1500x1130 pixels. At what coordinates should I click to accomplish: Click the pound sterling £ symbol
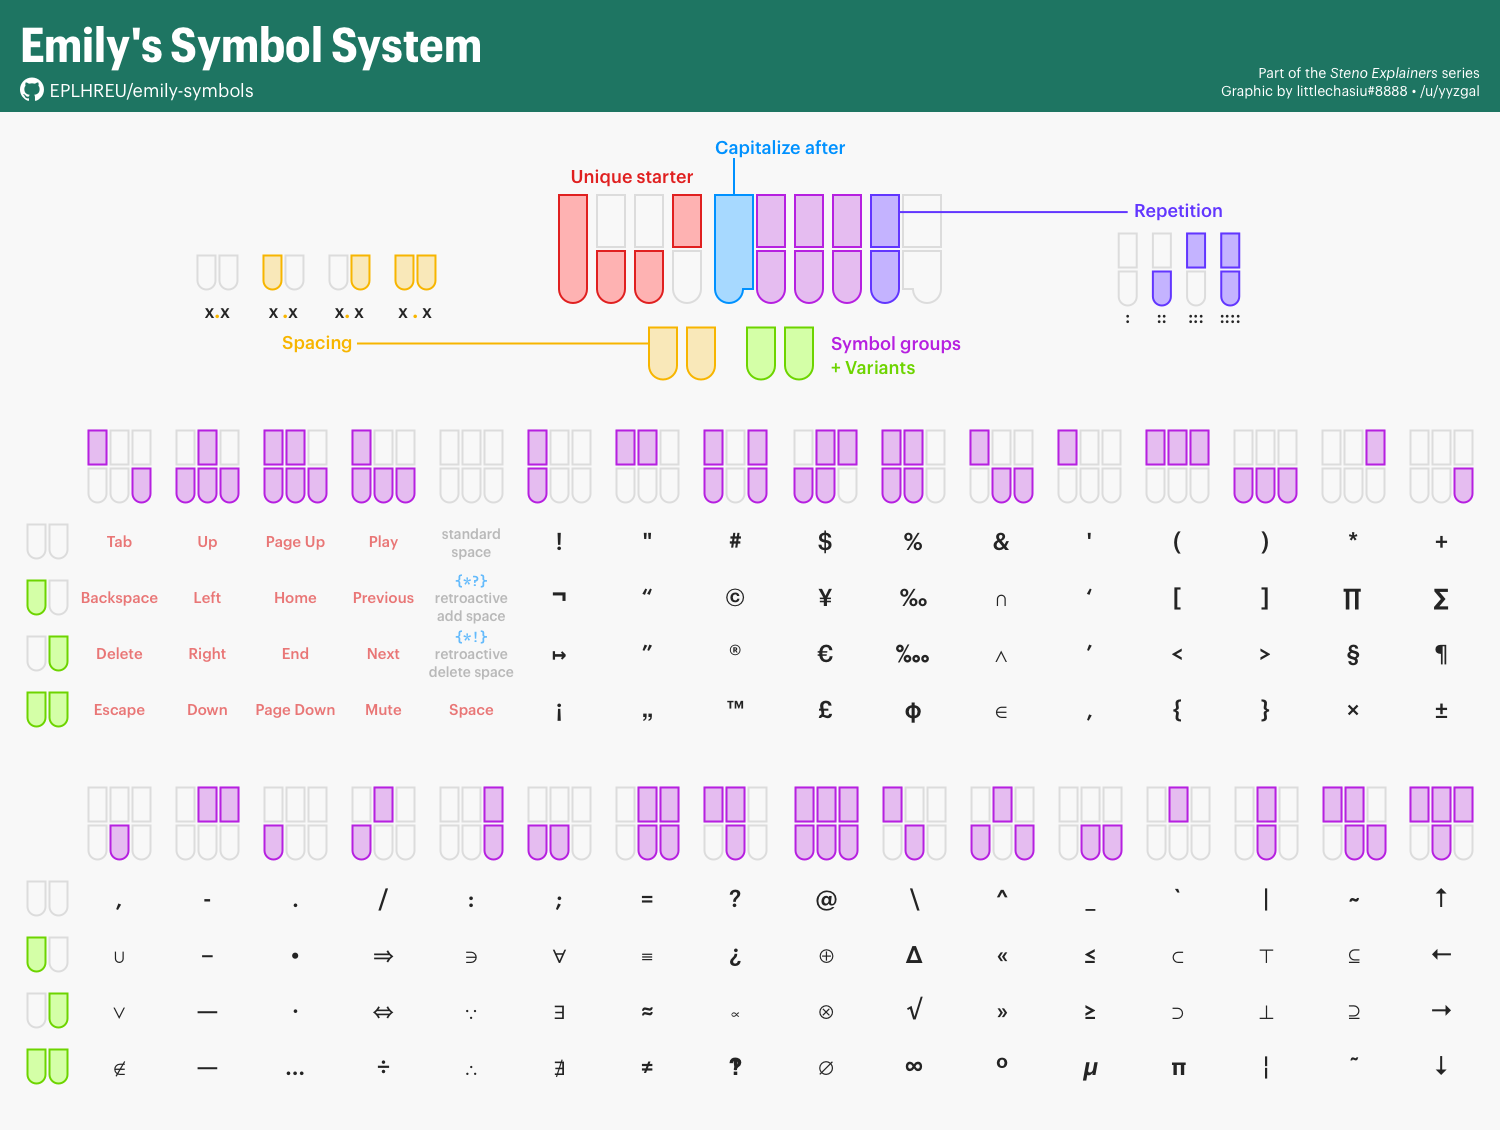click(825, 710)
